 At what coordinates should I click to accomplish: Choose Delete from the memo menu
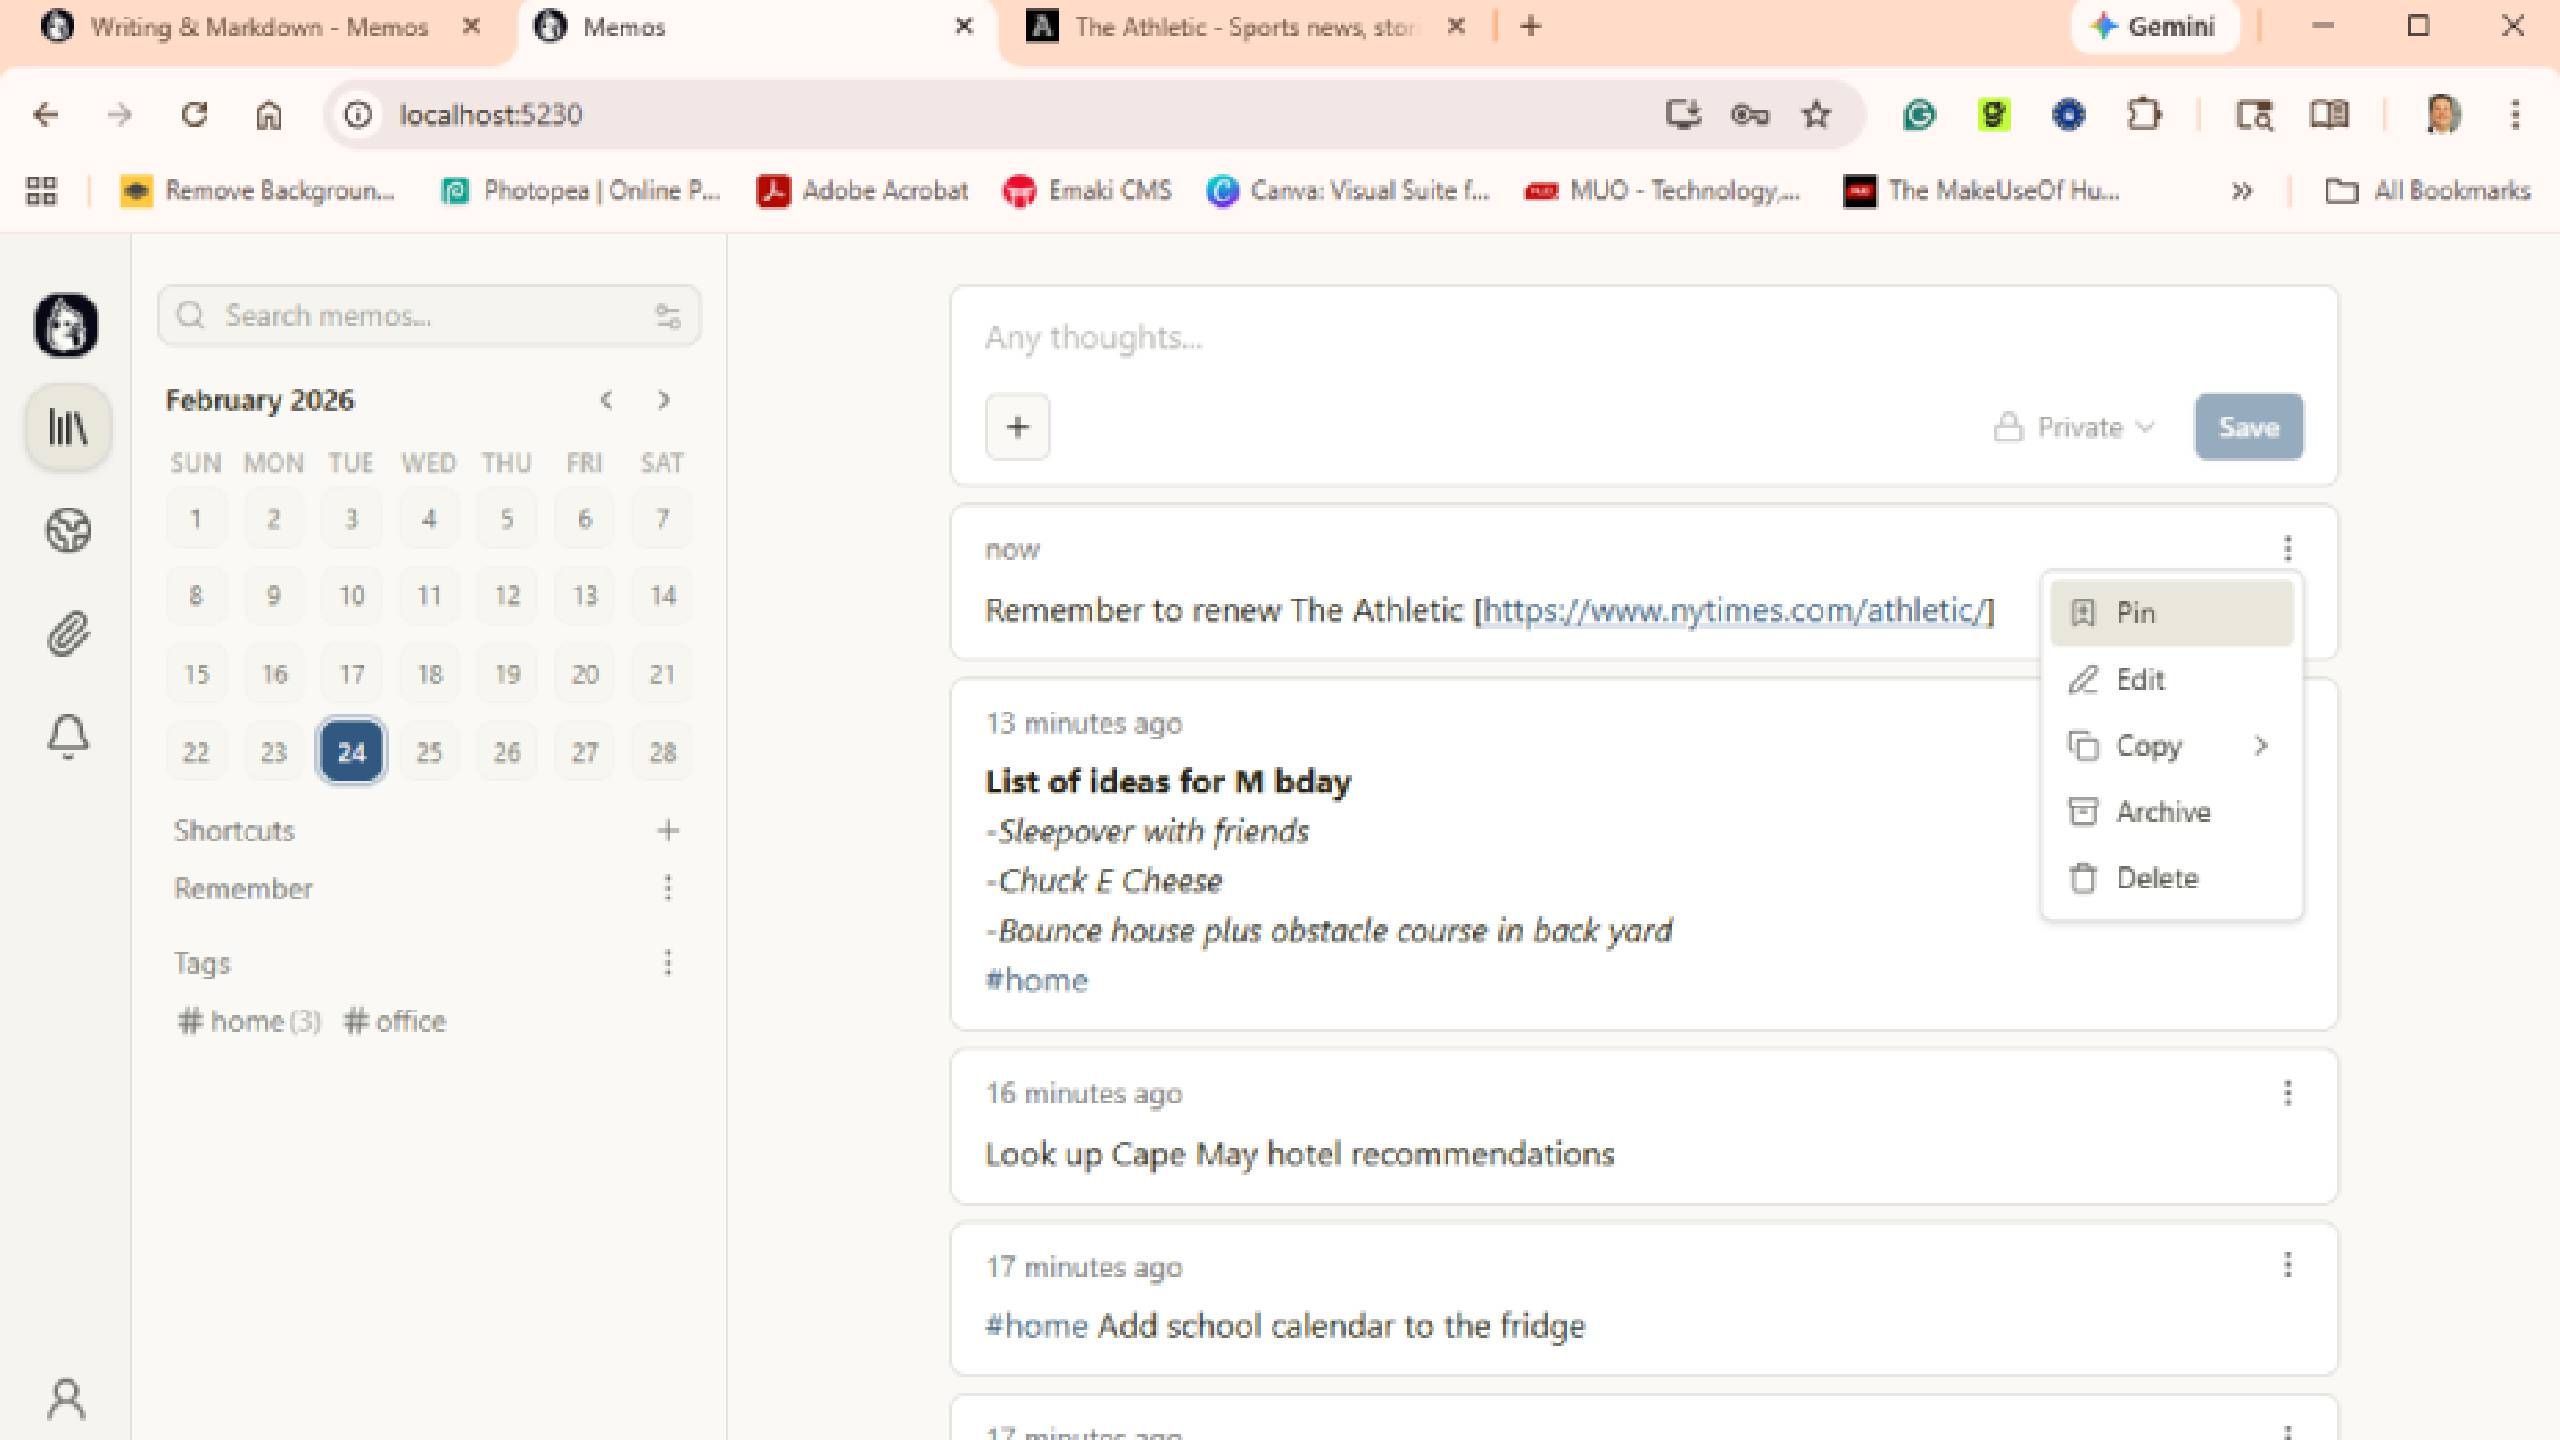[2171, 878]
